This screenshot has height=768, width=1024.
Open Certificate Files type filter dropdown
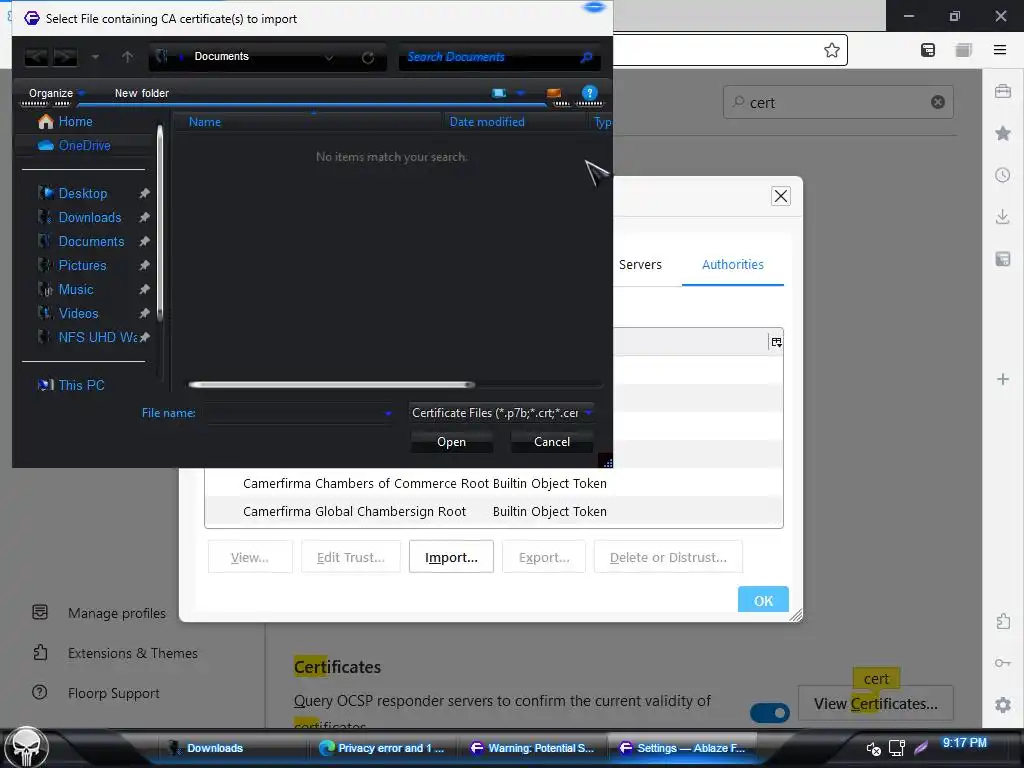pyautogui.click(x=502, y=413)
